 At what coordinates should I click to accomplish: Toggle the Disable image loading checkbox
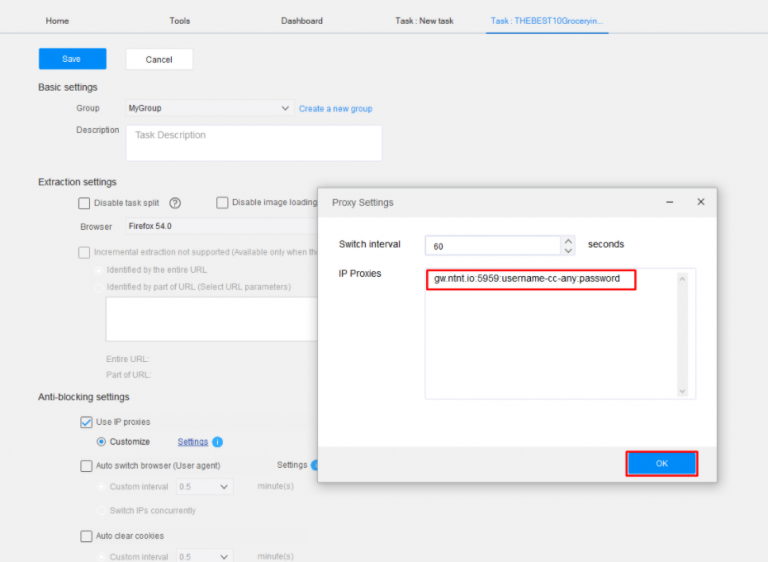(222, 202)
